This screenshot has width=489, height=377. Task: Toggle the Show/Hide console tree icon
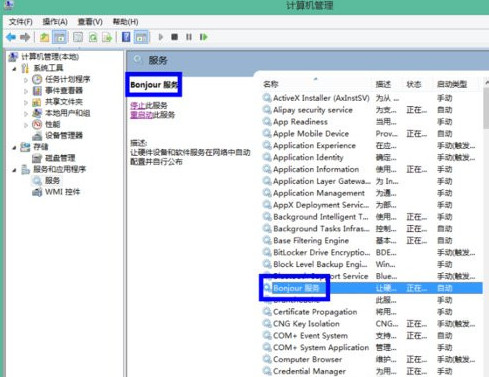pos(60,37)
